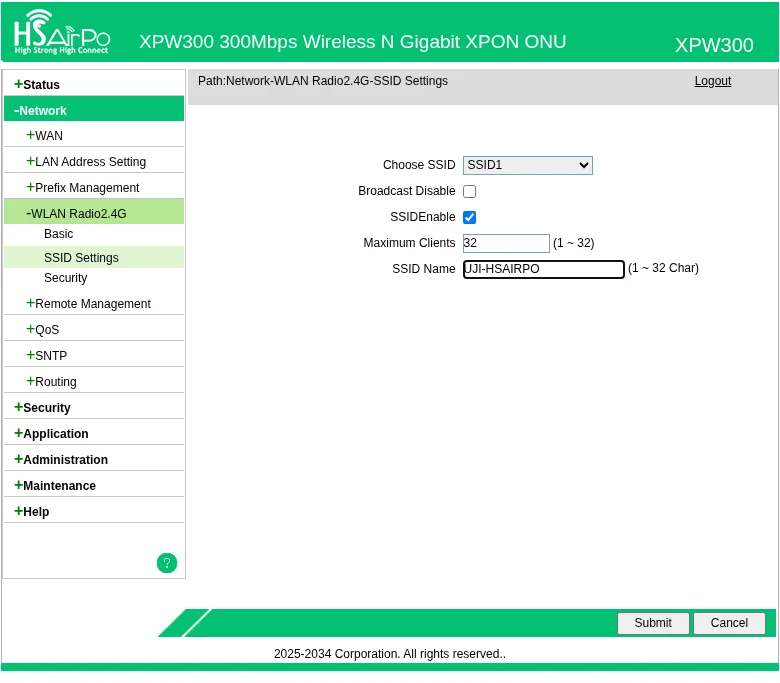Click the Maximum Clients input field

click(506, 243)
